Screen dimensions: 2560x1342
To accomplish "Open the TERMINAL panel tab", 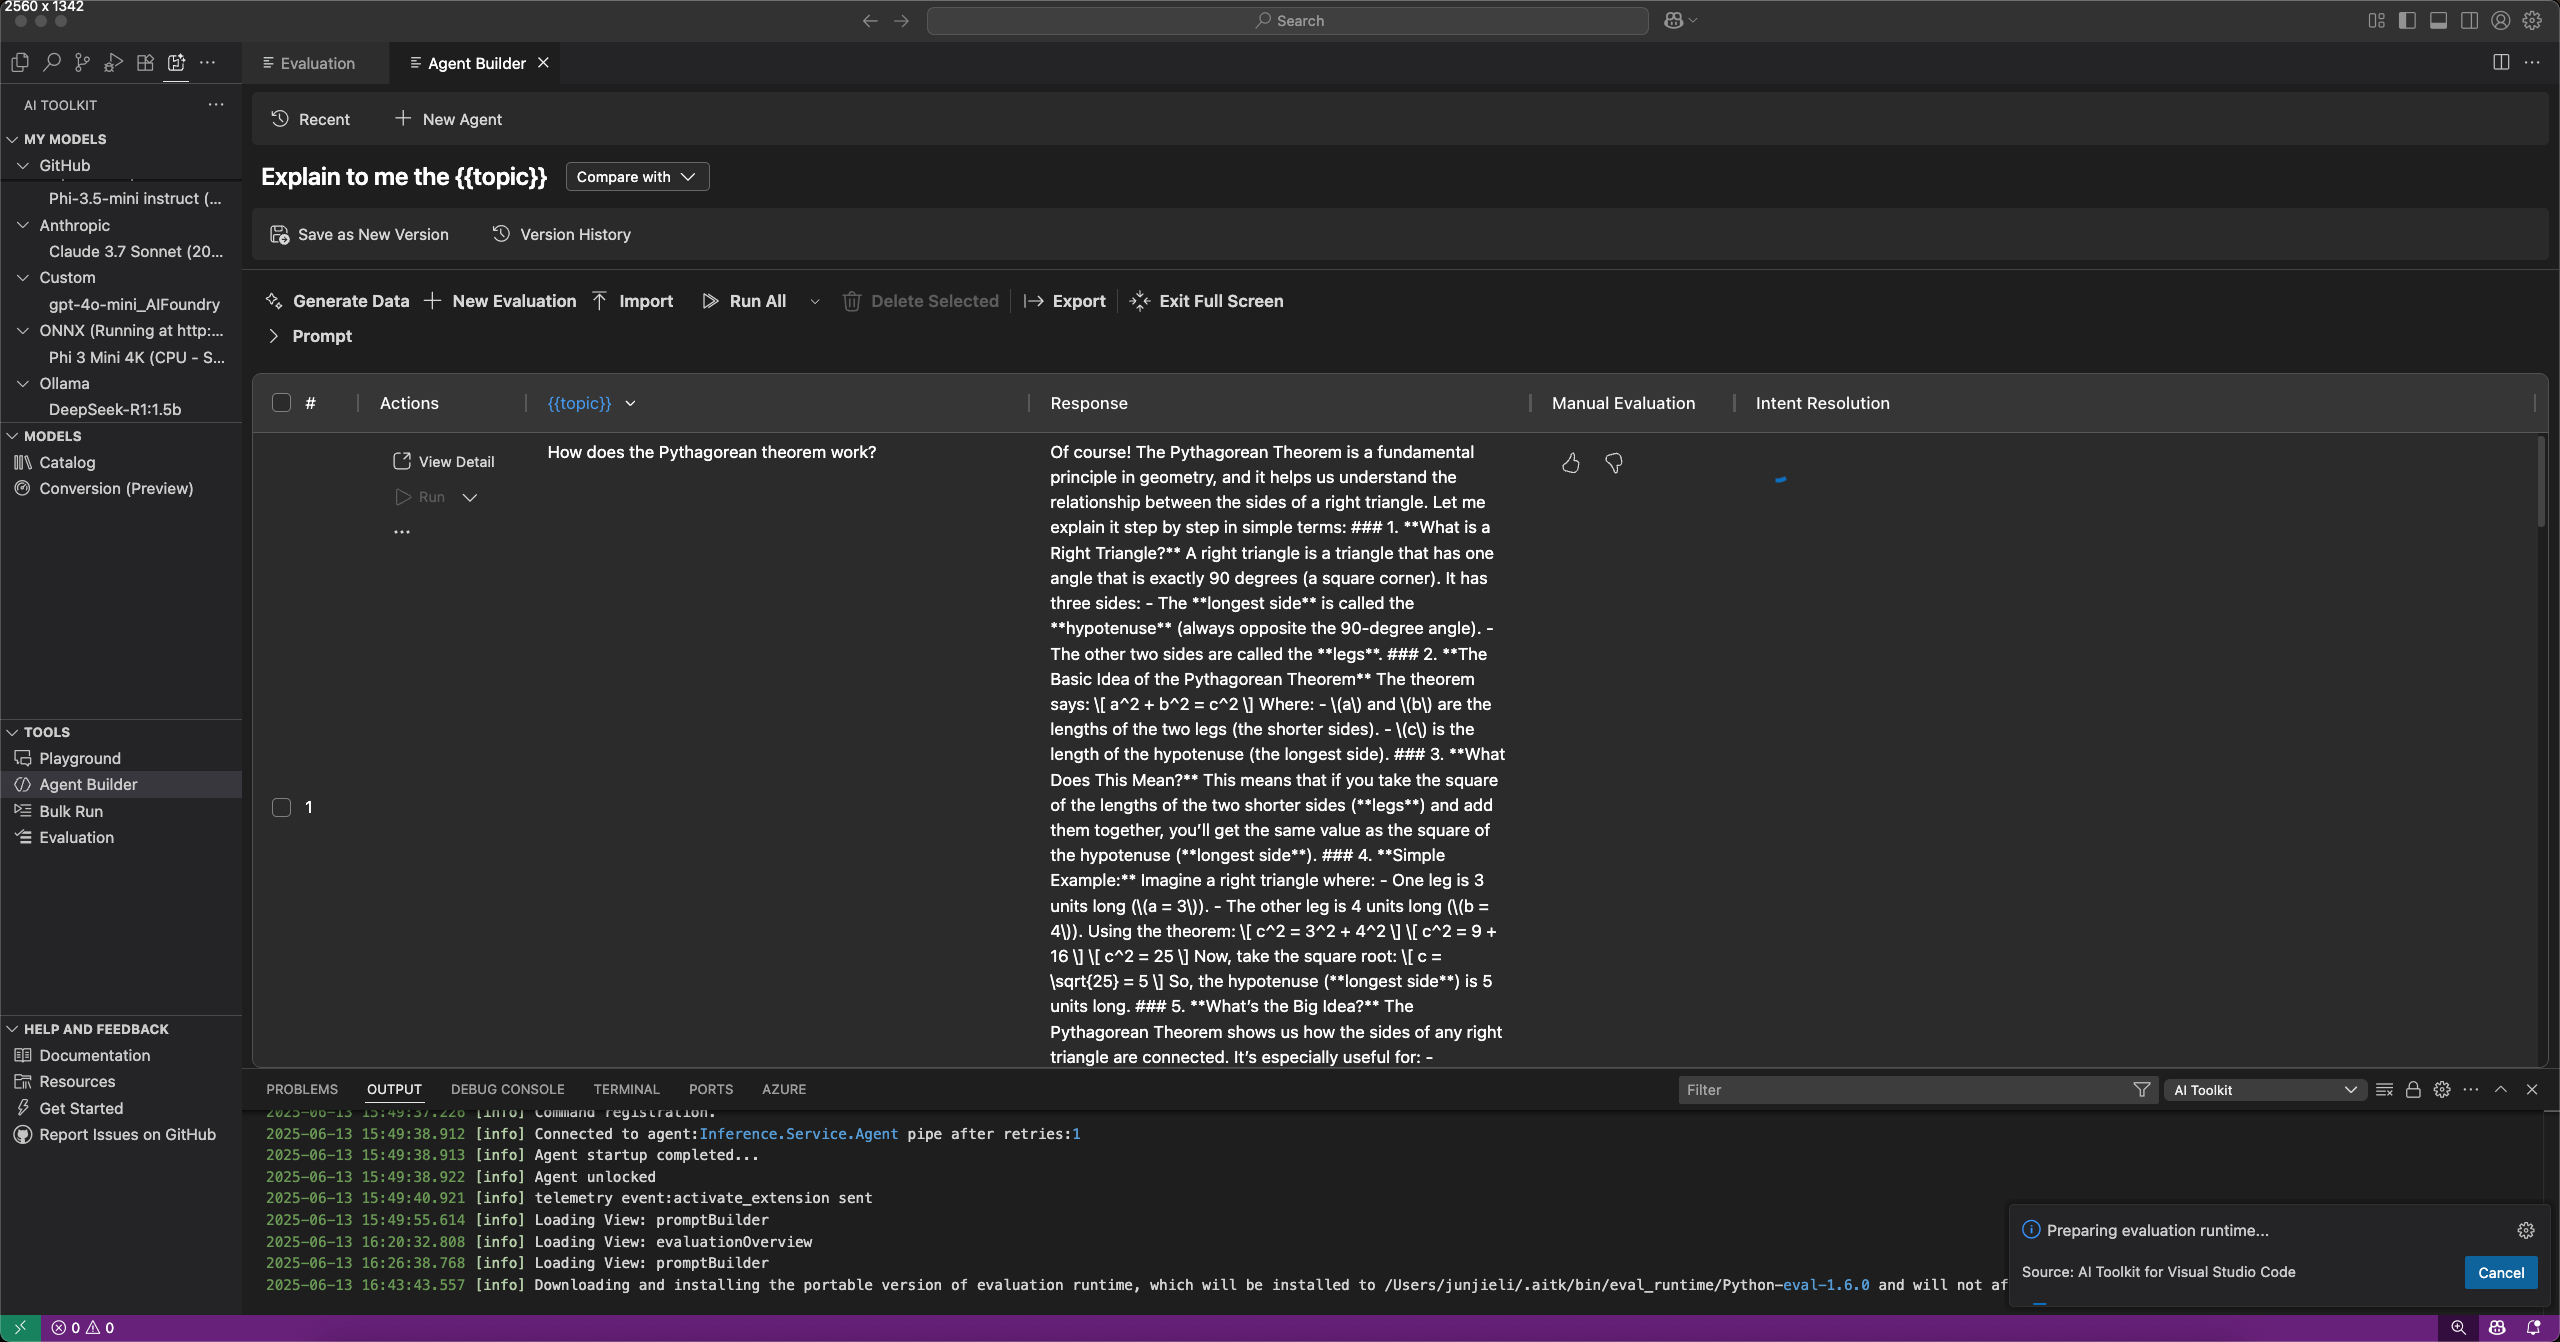I will click(x=626, y=1088).
